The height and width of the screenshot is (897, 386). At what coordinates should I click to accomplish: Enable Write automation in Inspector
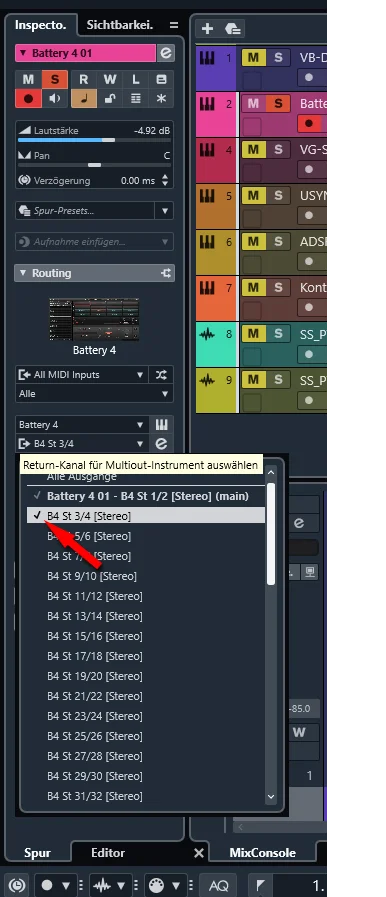click(110, 80)
